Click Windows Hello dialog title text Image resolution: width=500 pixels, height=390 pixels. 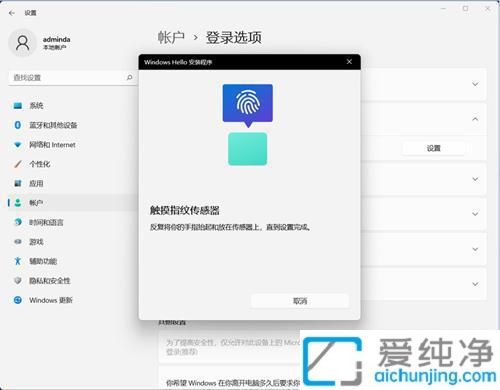tap(178, 62)
